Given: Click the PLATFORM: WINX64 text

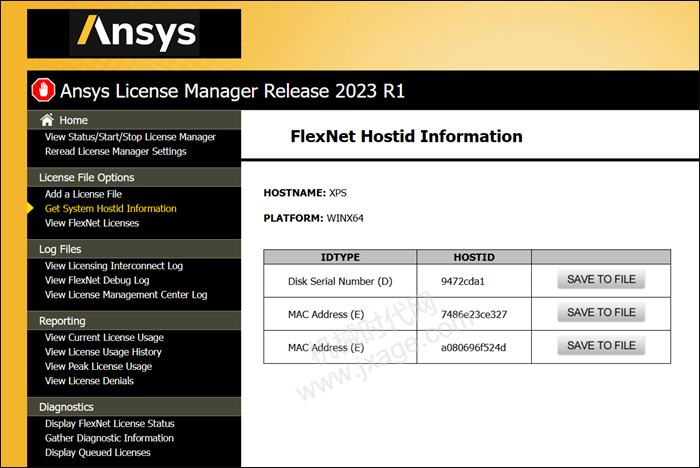Looking at the screenshot, I should pos(313,218).
